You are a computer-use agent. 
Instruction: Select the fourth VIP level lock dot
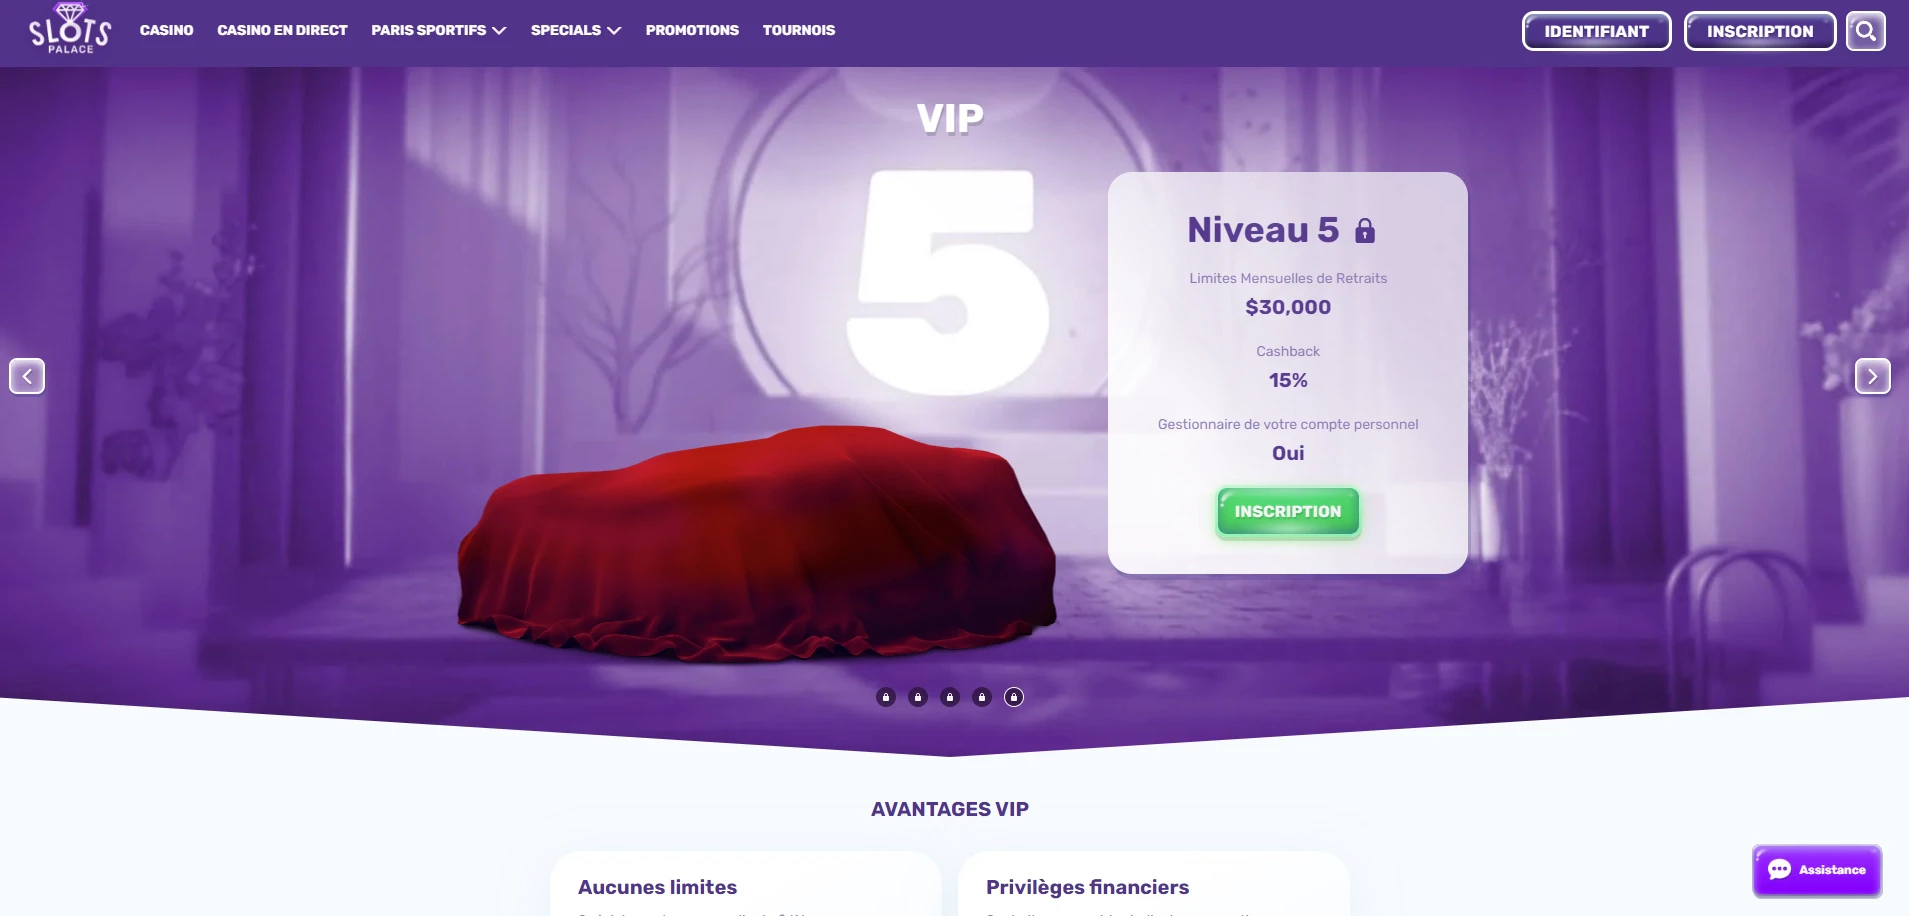tap(982, 697)
